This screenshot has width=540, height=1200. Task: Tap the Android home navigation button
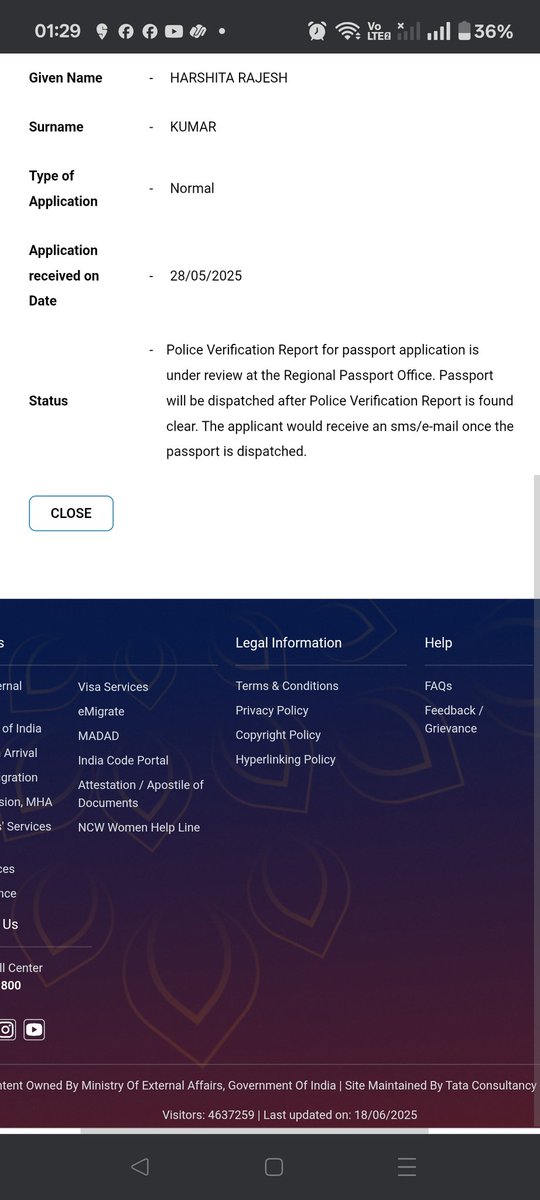[273, 1167]
